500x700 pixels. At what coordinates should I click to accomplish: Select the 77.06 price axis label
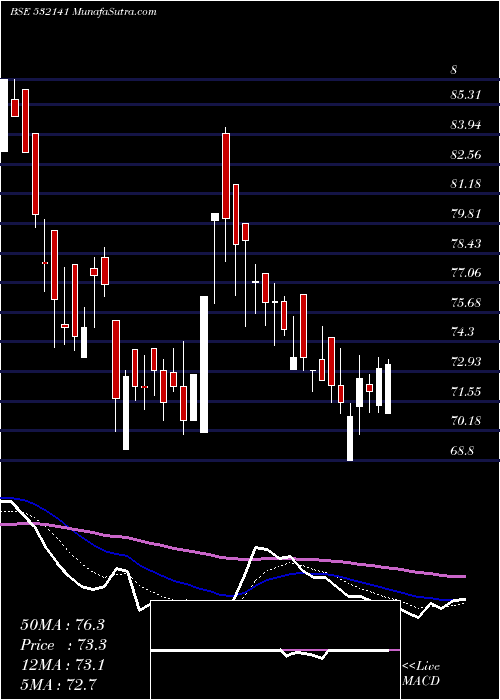pos(467,272)
